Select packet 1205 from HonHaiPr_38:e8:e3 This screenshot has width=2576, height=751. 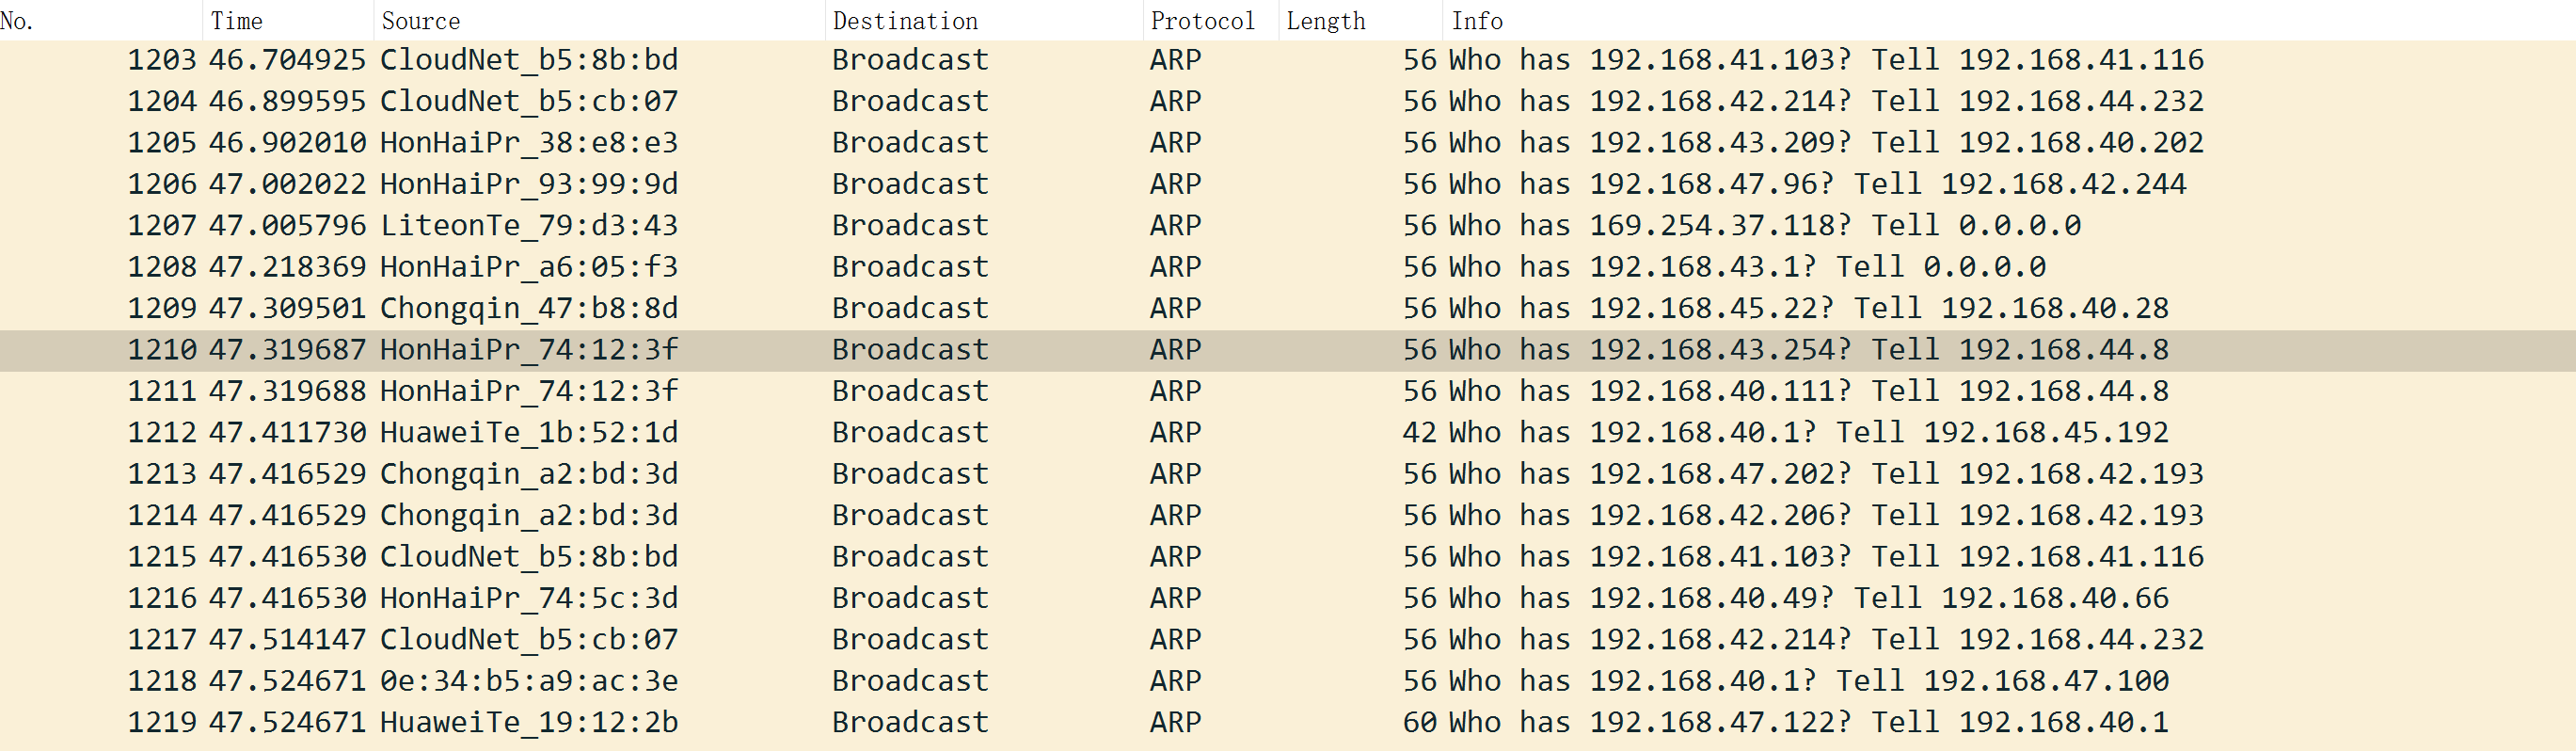pyautogui.click(x=528, y=143)
